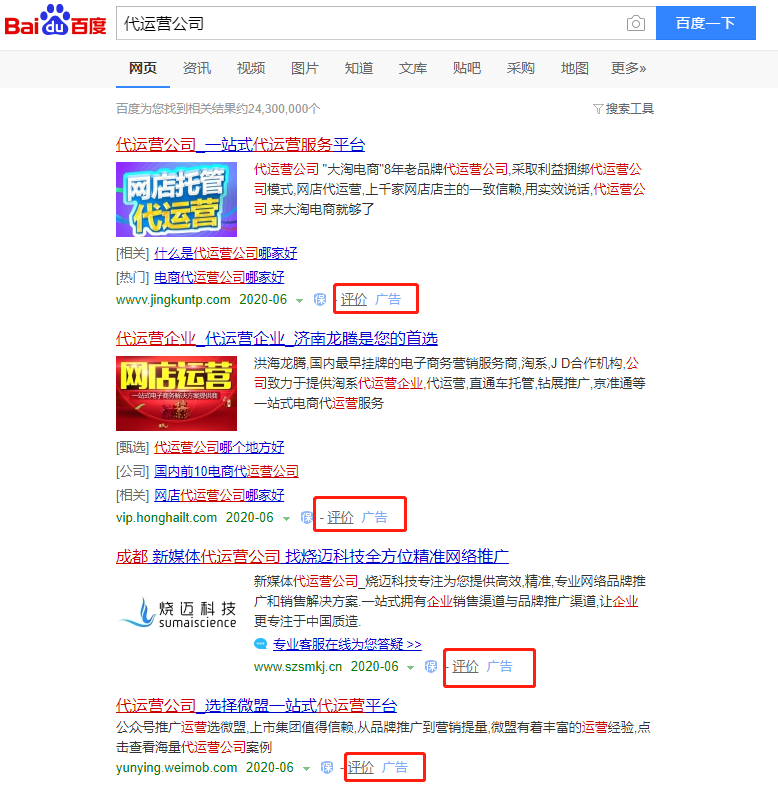Image resolution: width=778 pixels, height=794 pixels.
Task: Click the www.jingkuntp.com URL text
Action: pyautogui.click(x=173, y=300)
